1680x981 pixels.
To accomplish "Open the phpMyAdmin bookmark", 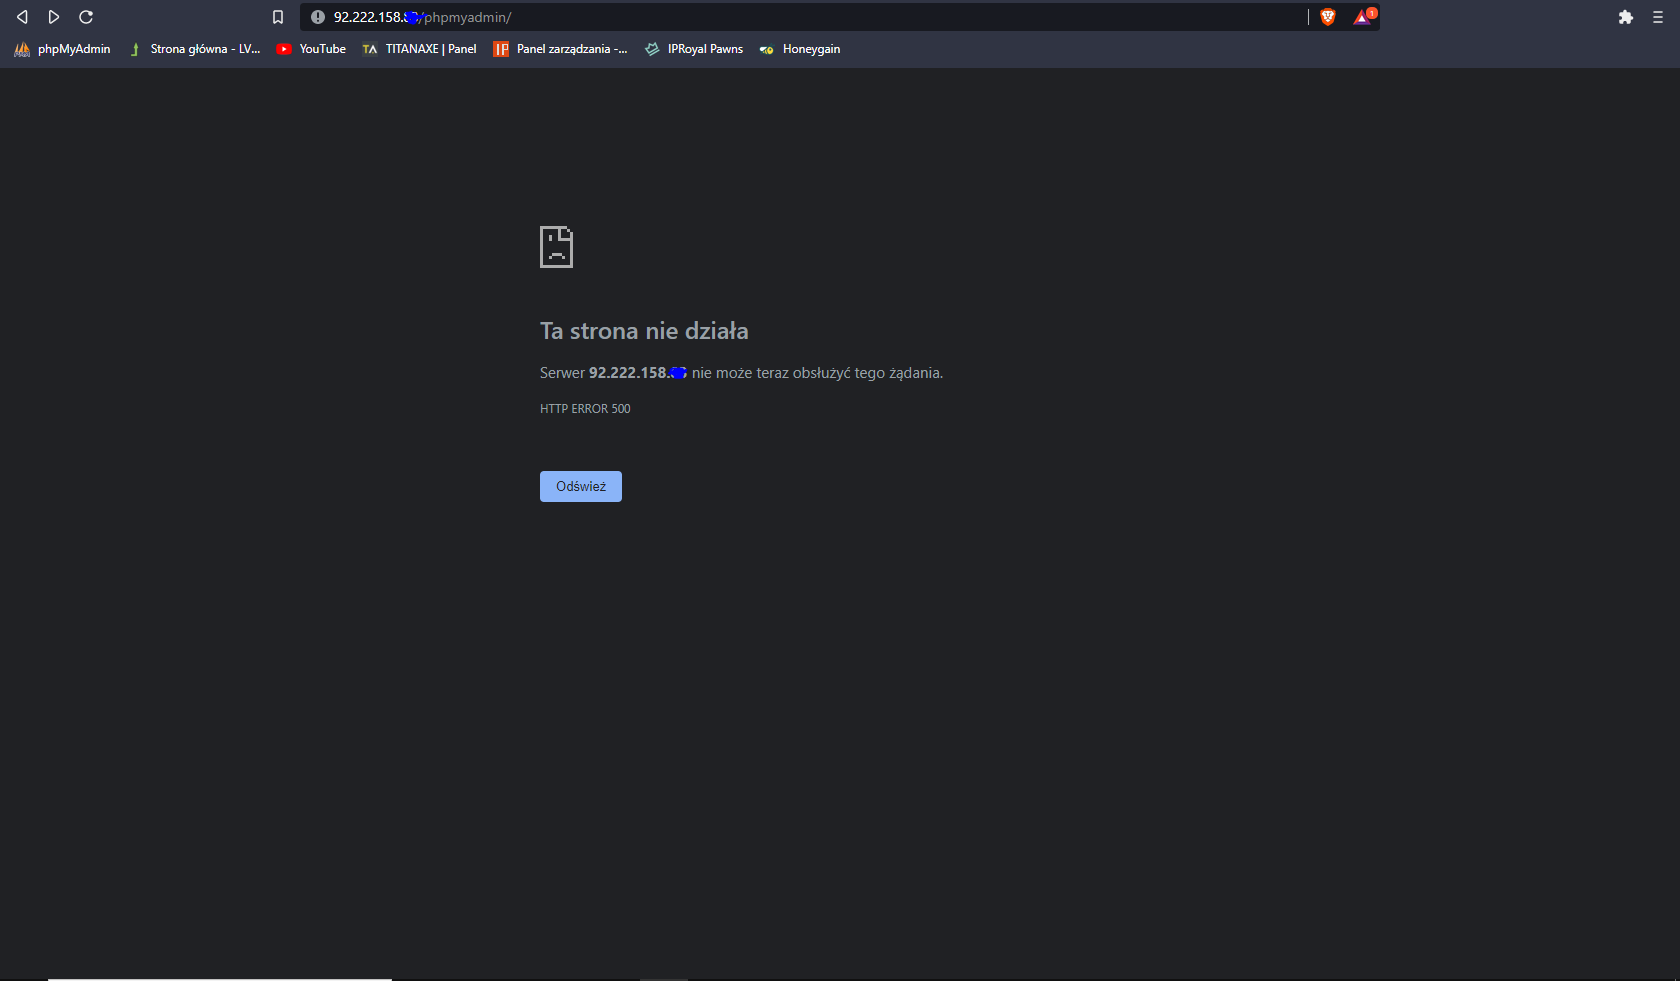I will 63,49.
